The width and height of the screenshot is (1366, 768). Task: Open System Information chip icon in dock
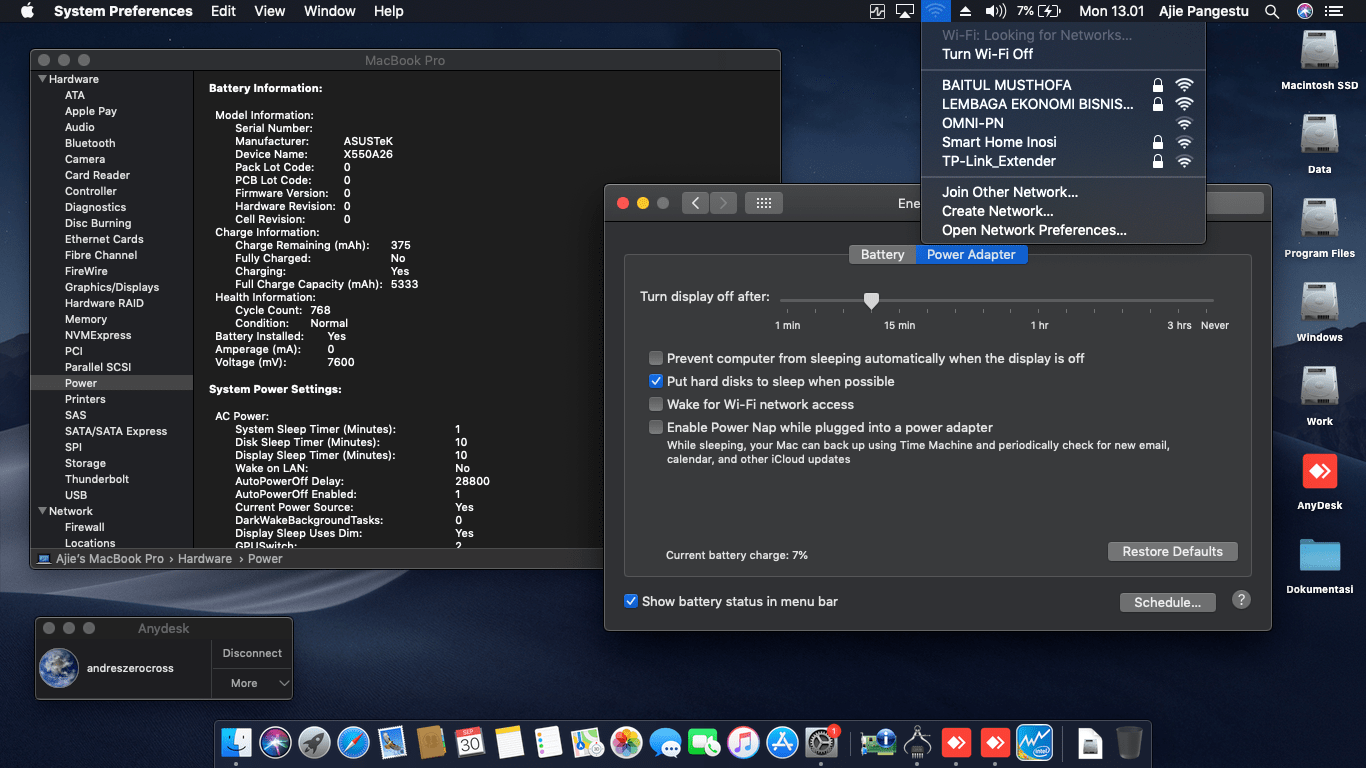pyautogui.click(x=877, y=742)
